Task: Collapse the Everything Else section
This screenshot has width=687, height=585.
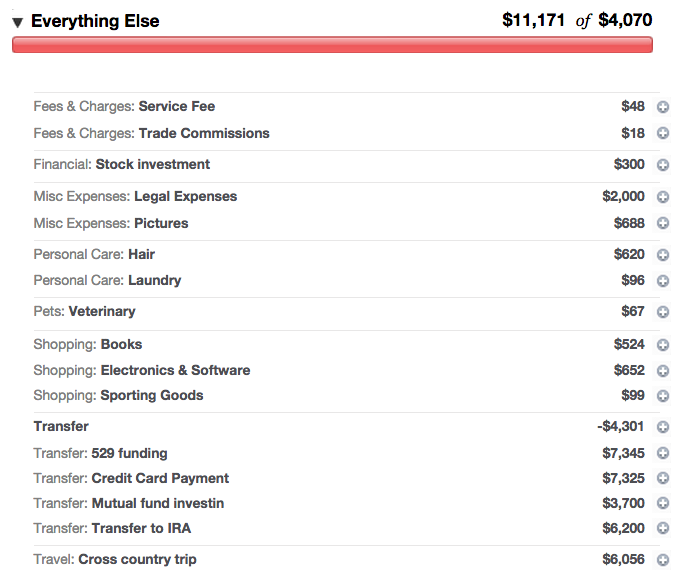Action: [18, 22]
